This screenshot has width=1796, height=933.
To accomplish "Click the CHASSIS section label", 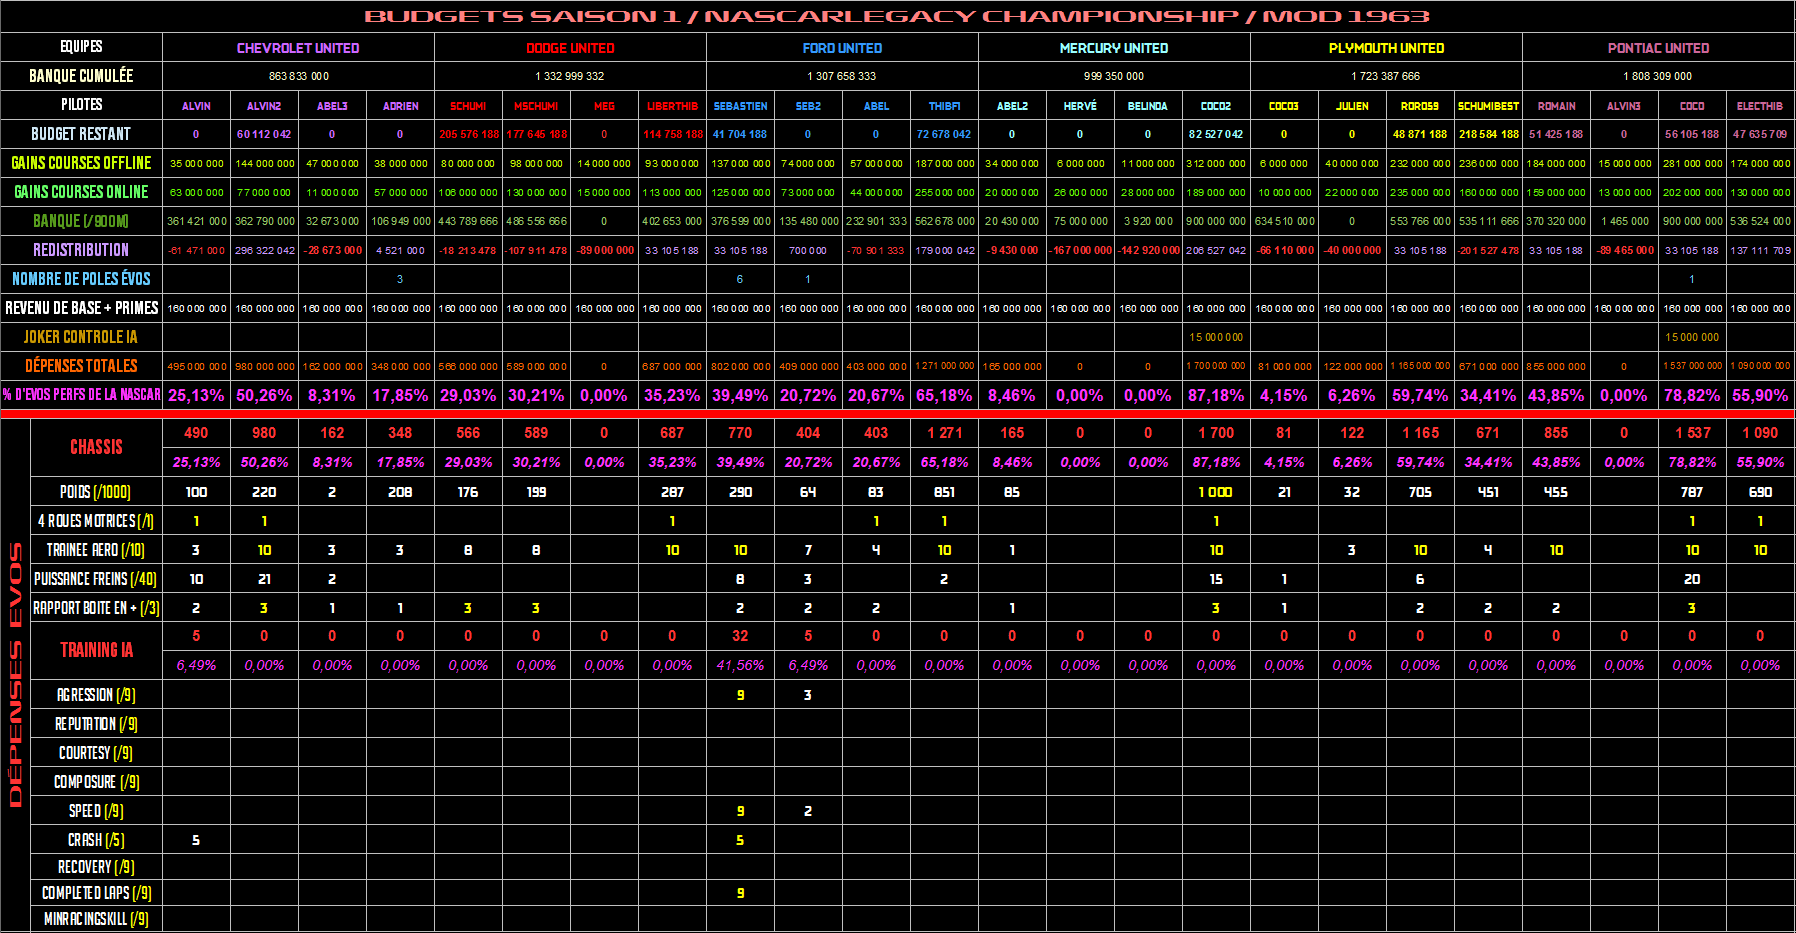I will click(x=96, y=447).
